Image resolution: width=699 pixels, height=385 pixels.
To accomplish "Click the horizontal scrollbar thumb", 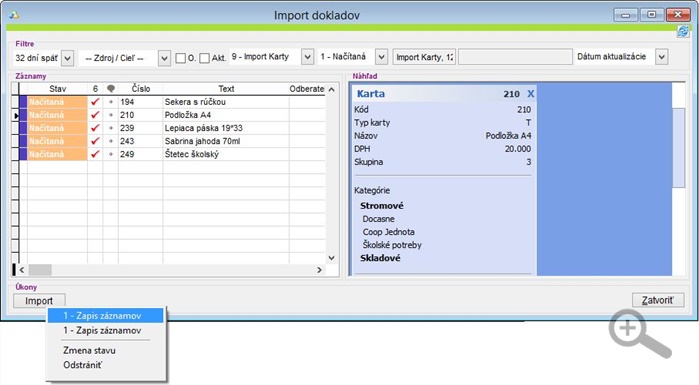I will point(40,270).
